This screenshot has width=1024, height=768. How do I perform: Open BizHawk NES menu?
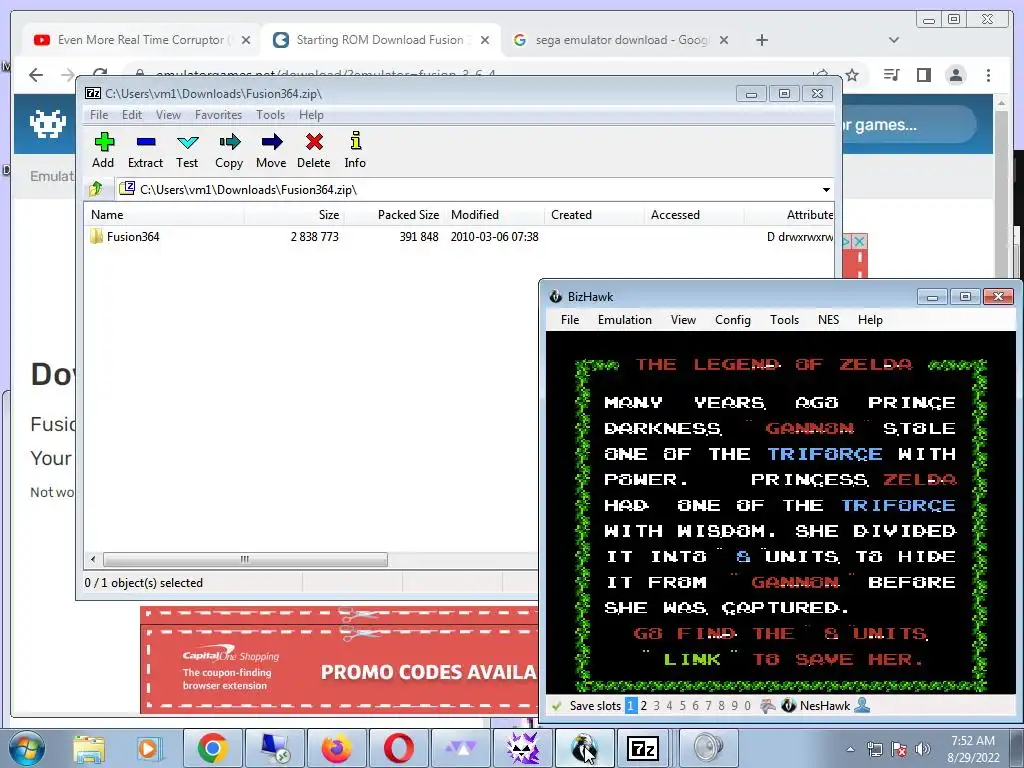829,320
